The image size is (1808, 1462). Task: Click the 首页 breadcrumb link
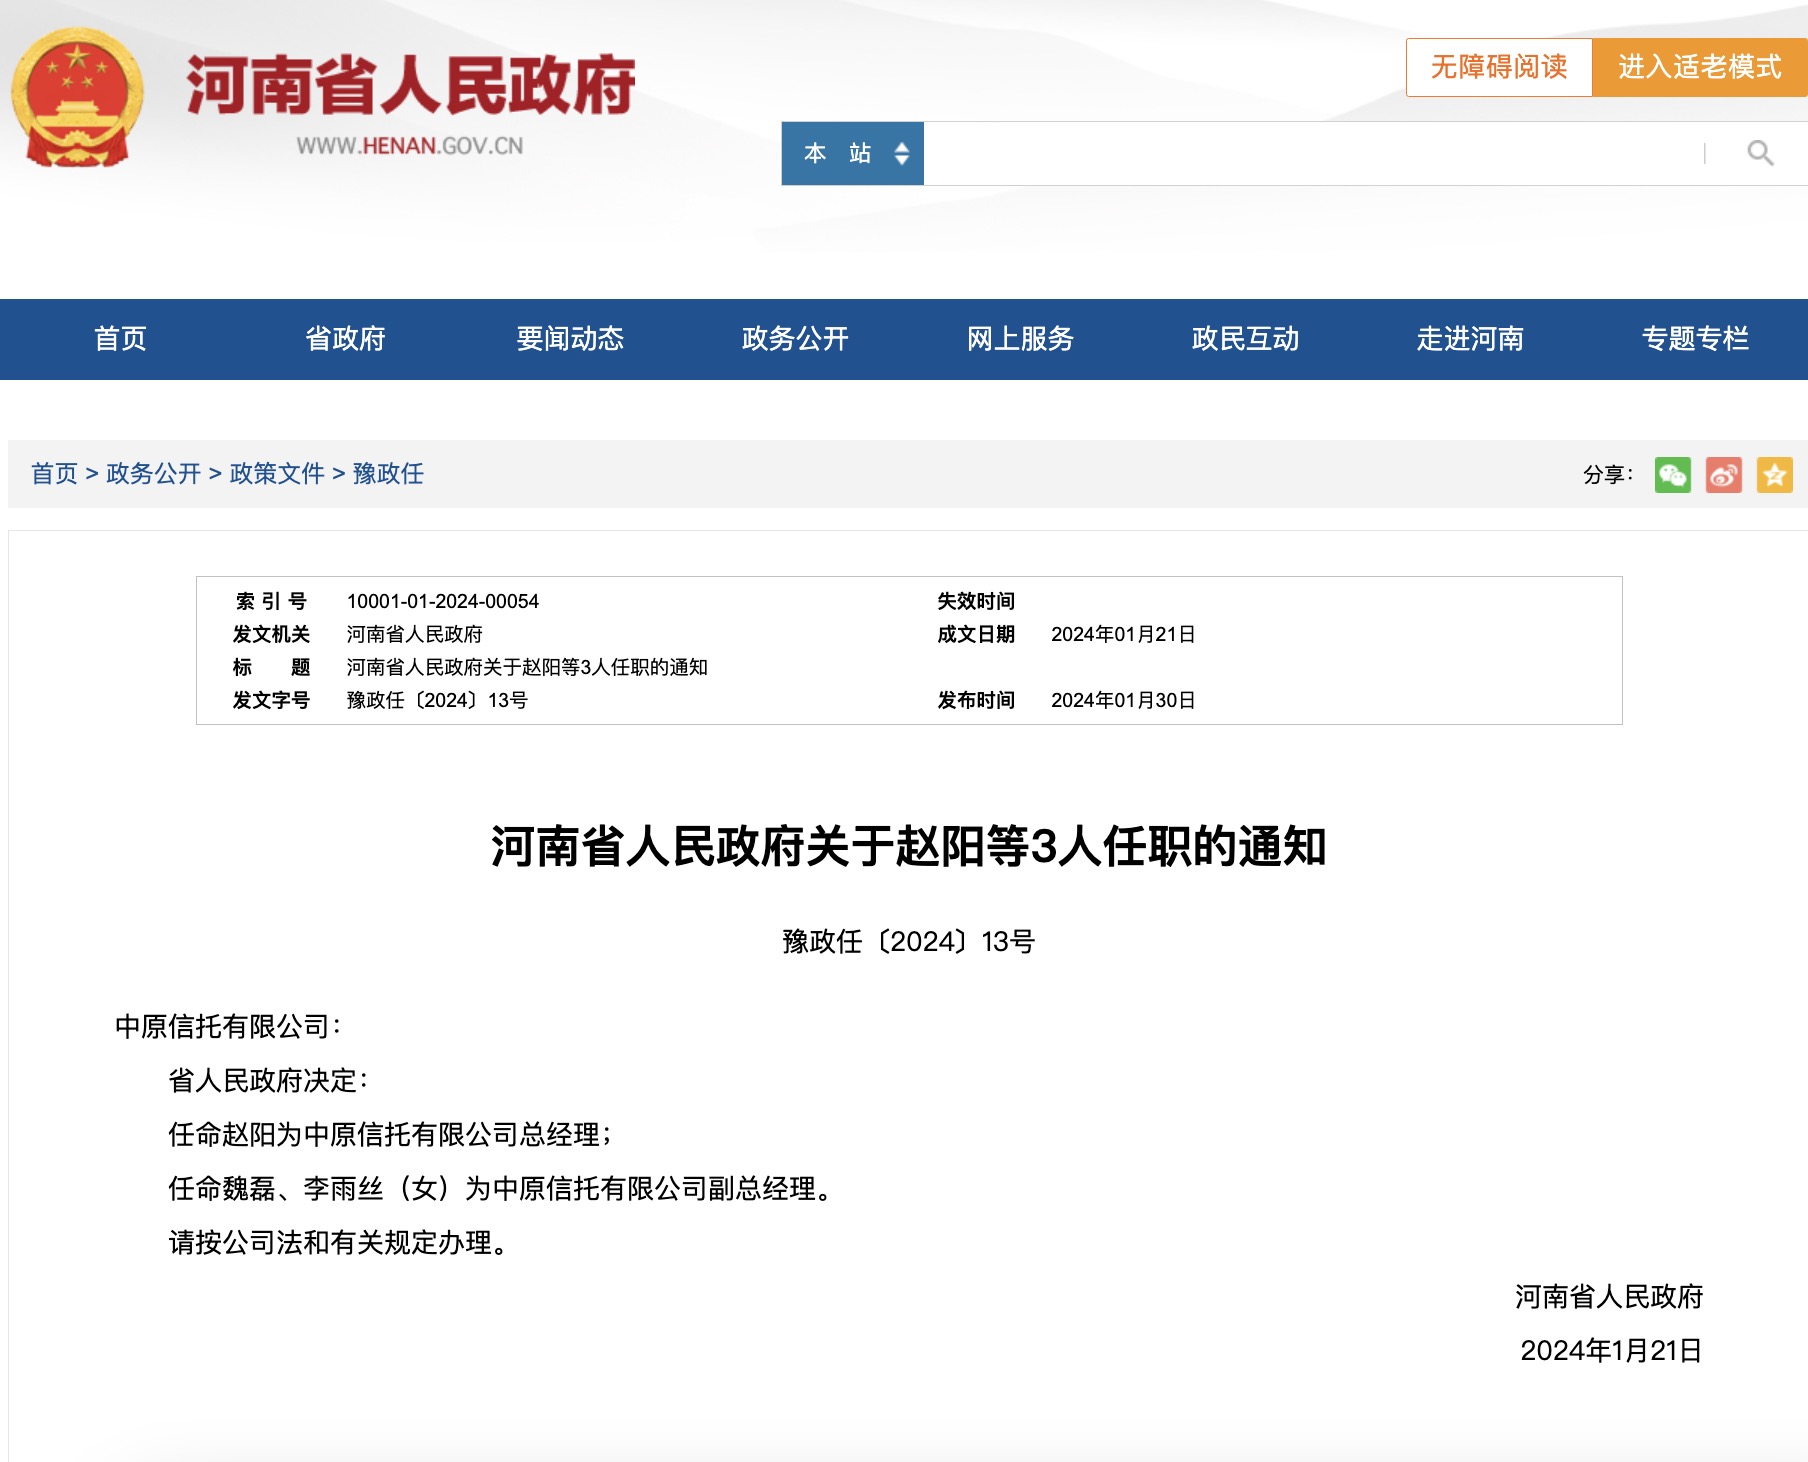pos(54,473)
